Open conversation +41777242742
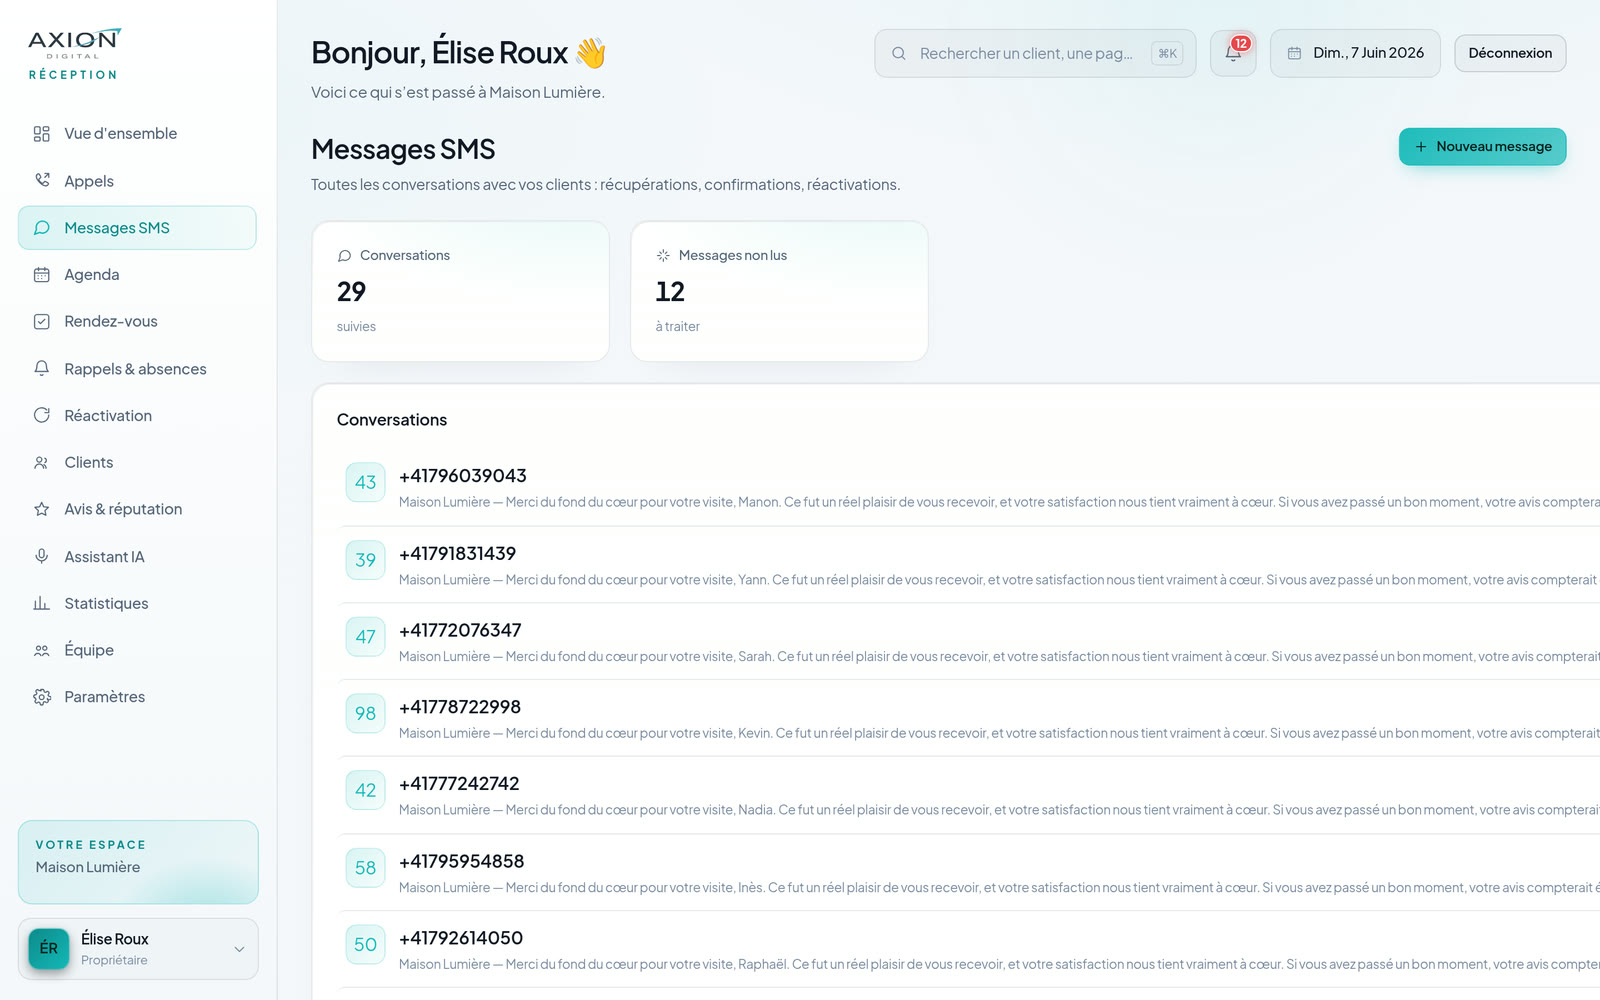Image resolution: width=1600 pixels, height=1000 pixels. [968, 796]
